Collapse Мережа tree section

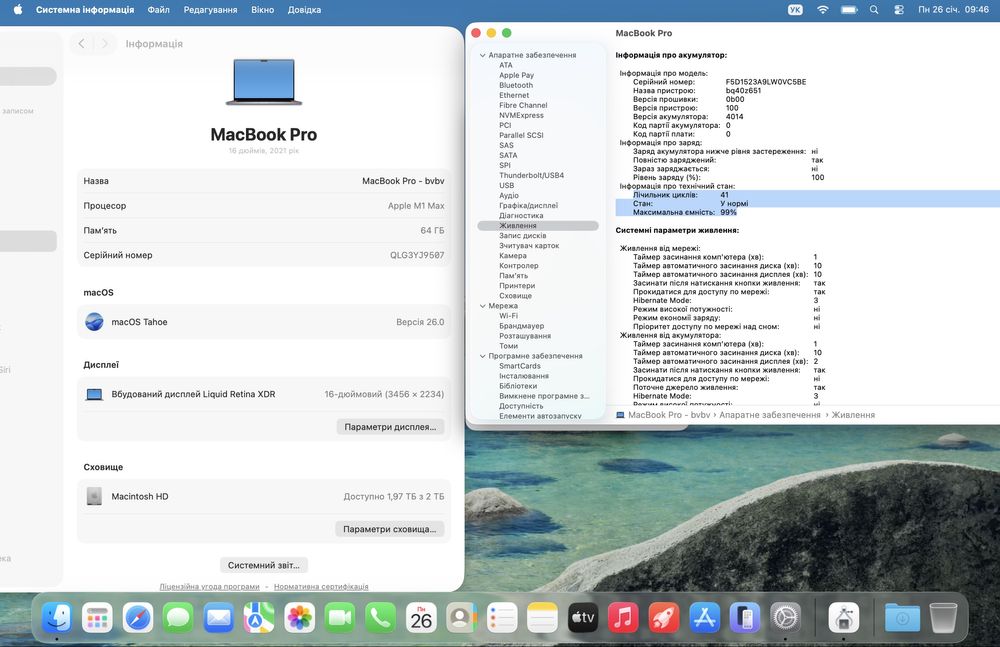coord(483,306)
